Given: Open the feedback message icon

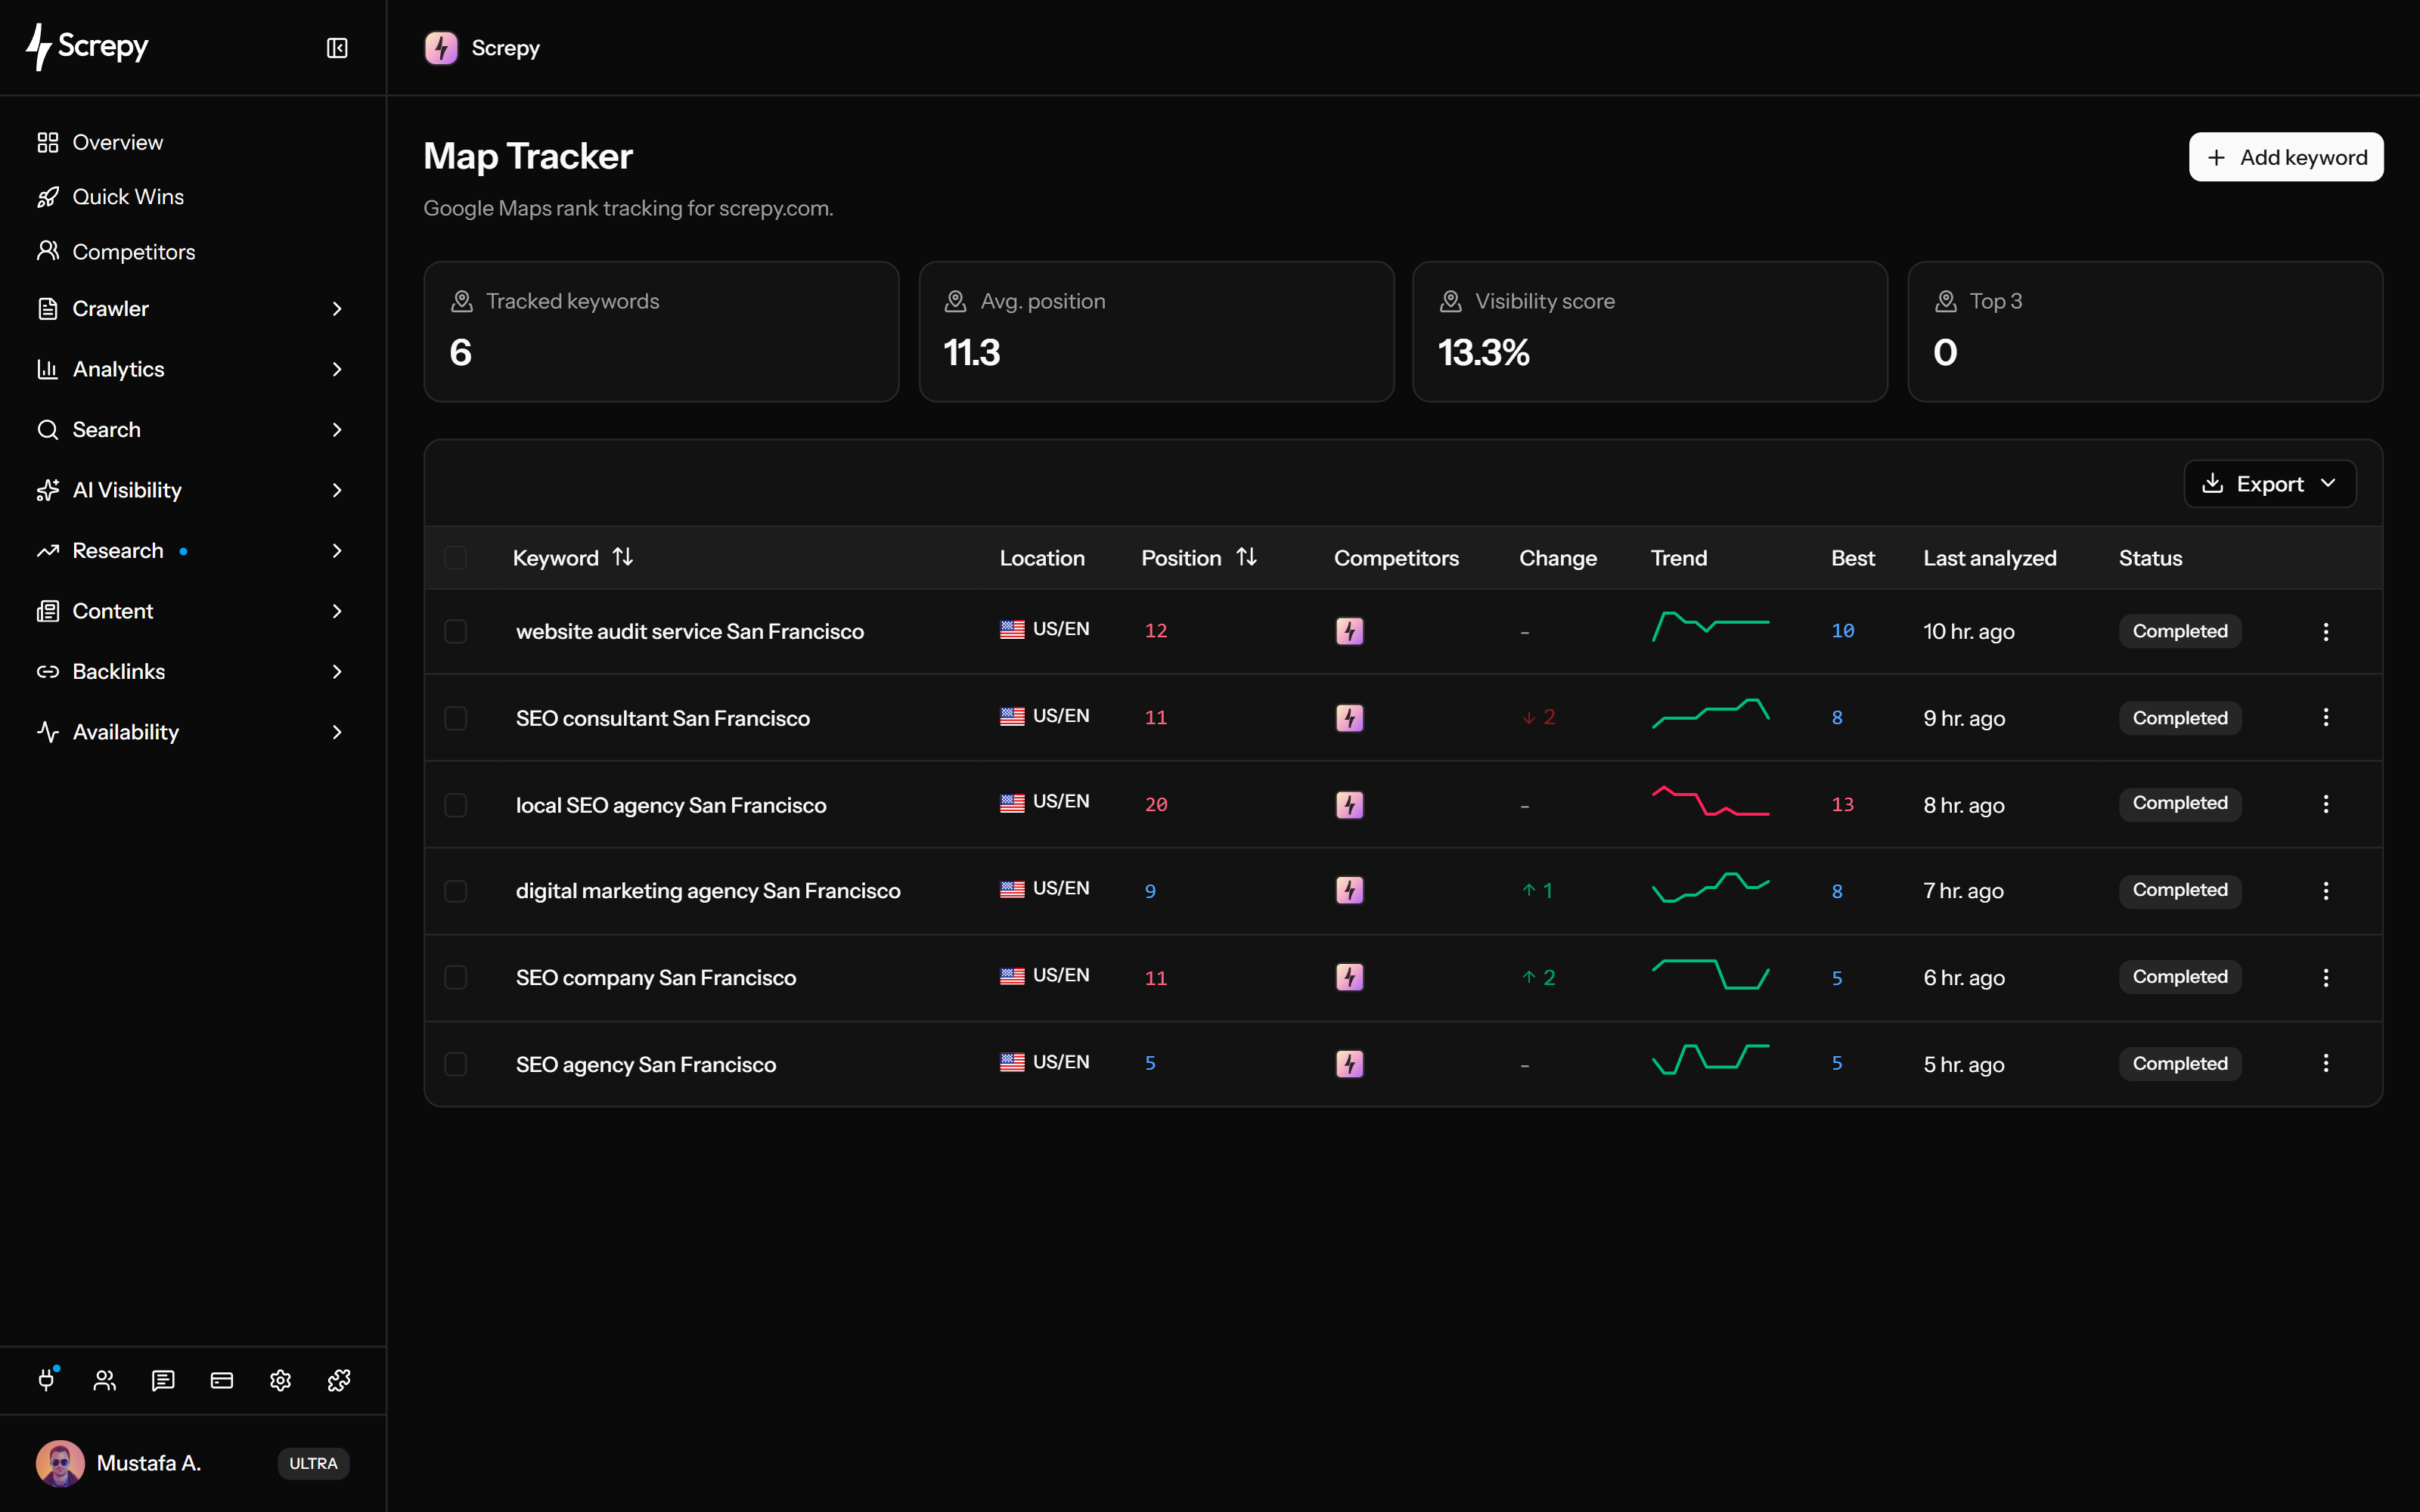Looking at the screenshot, I should coord(163,1380).
